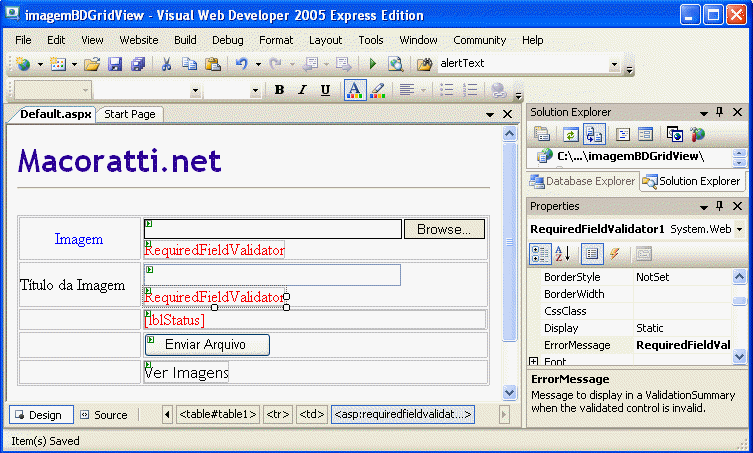
Task: Undo last action with arrow icon
Action: click(x=242, y=64)
